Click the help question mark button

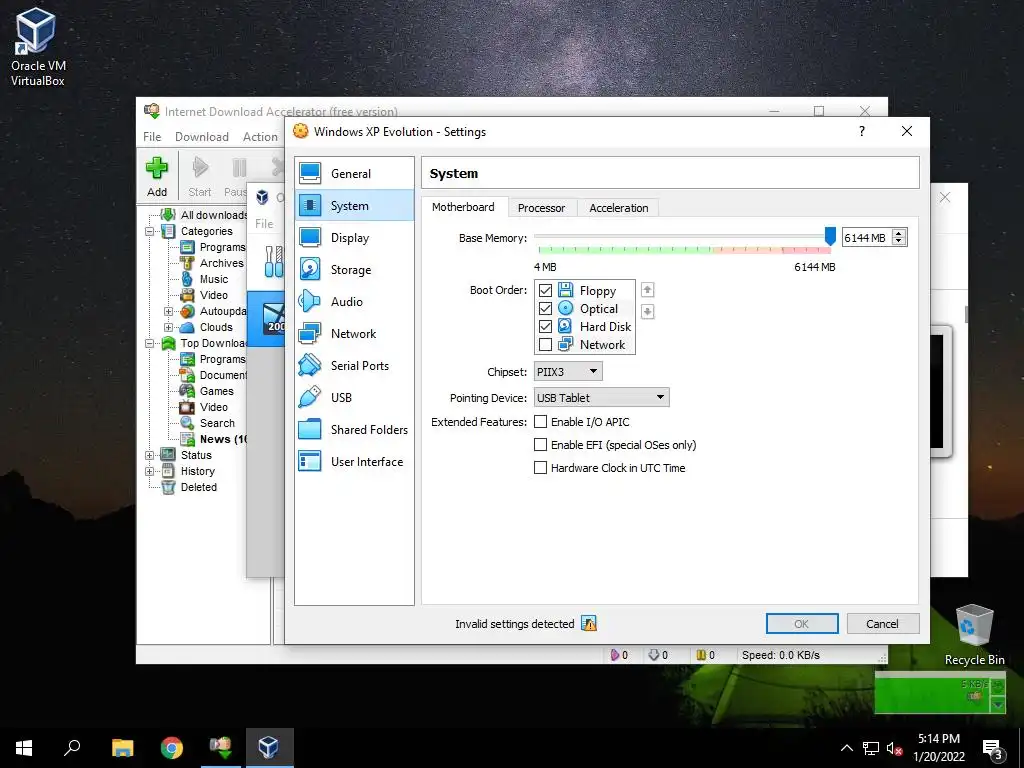pos(862,131)
